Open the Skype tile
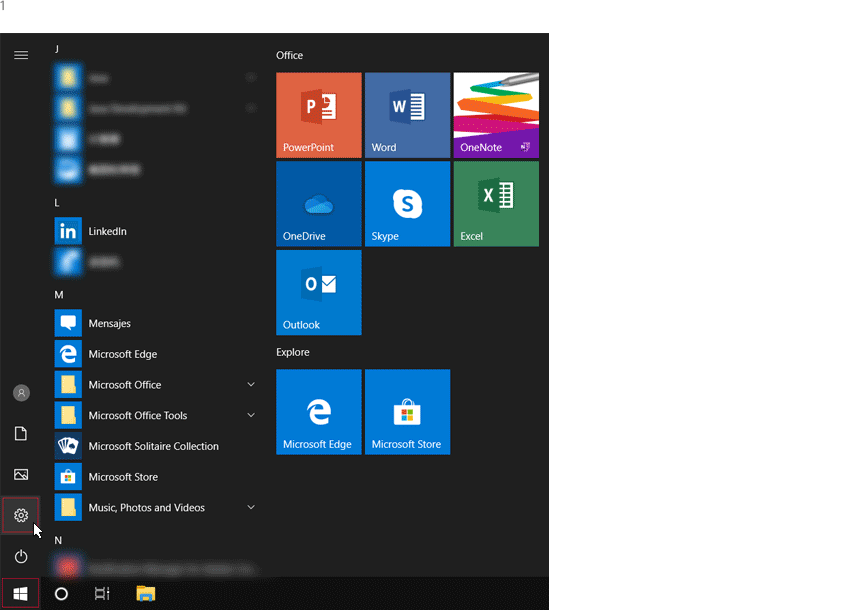The height and width of the screenshot is (616, 848). pyautogui.click(x=407, y=204)
